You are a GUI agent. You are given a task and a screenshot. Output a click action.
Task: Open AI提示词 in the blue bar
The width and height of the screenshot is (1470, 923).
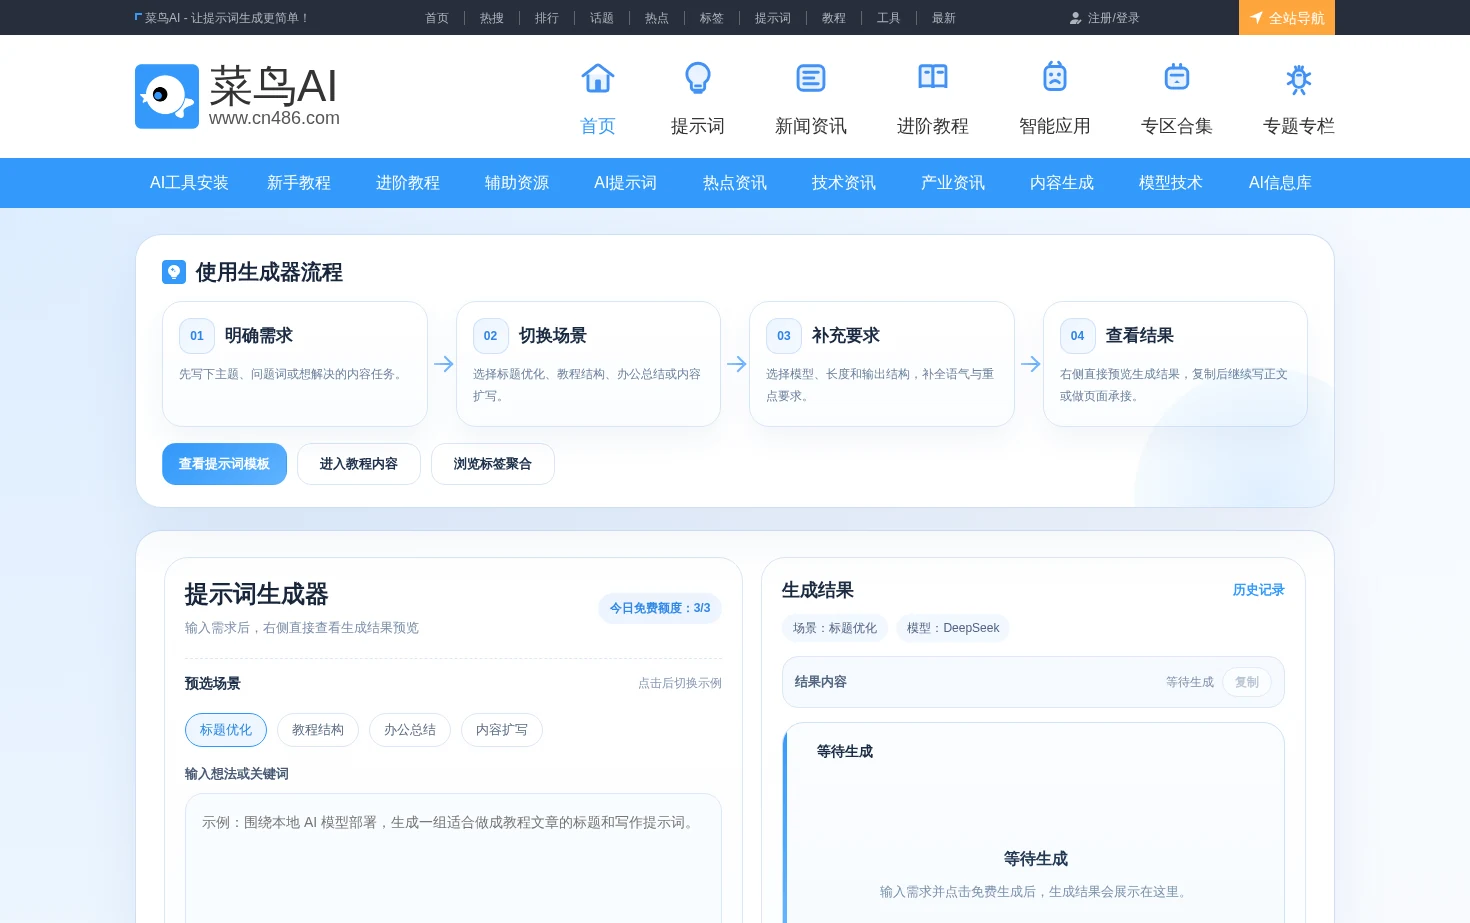coord(625,183)
